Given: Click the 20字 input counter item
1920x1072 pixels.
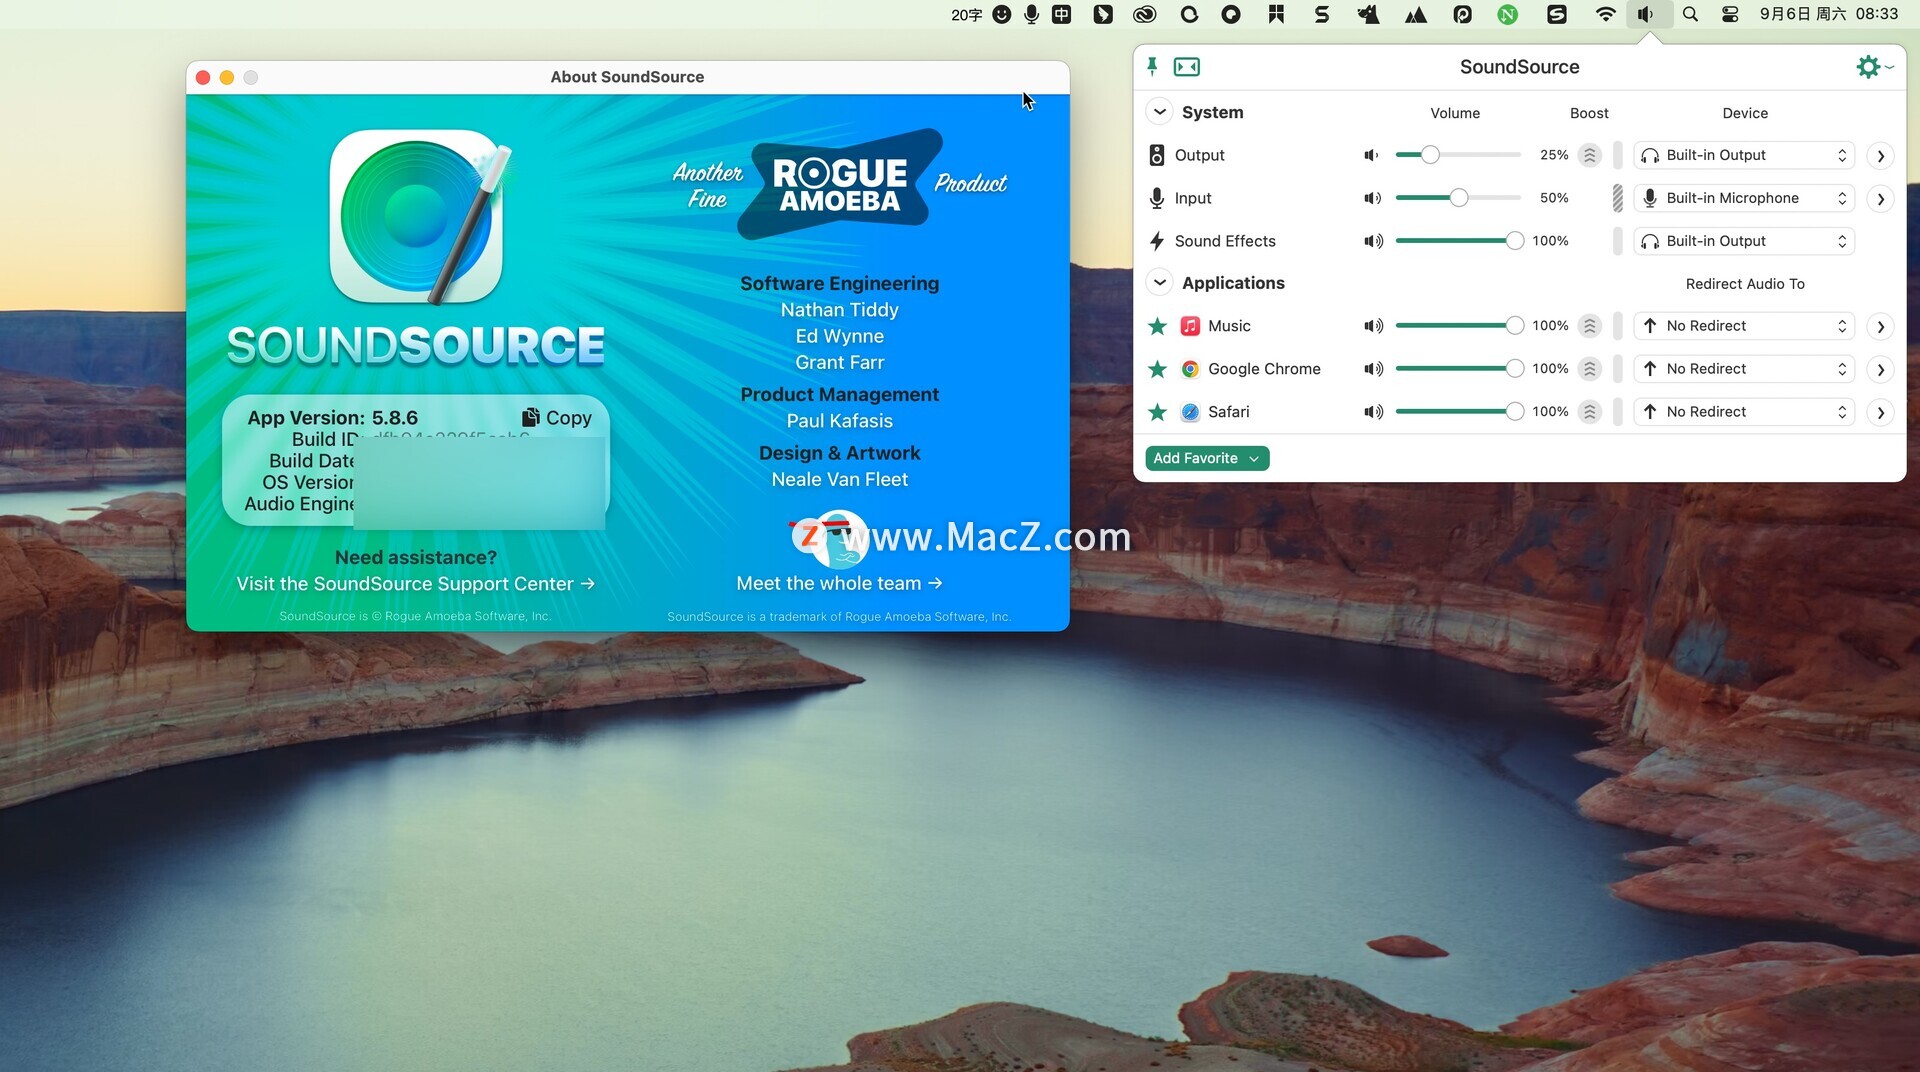Looking at the screenshot, I should tap(966, 14).
